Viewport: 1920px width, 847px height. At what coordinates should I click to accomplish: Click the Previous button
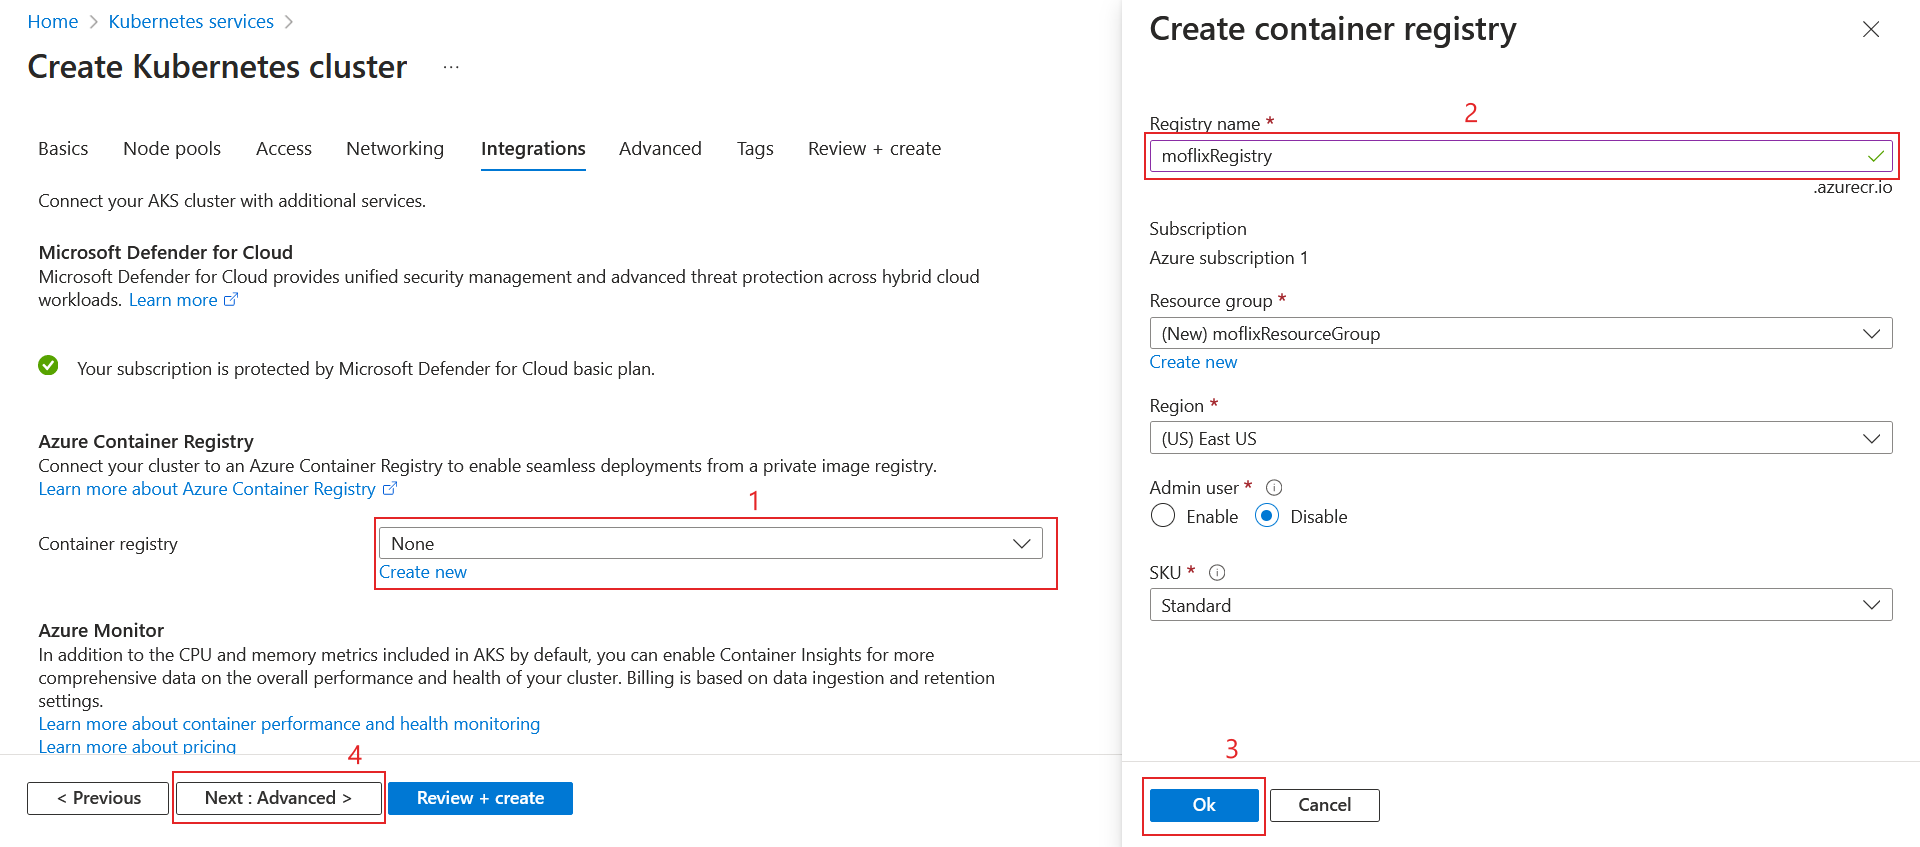pyautogui.click(x=98, y=798)
